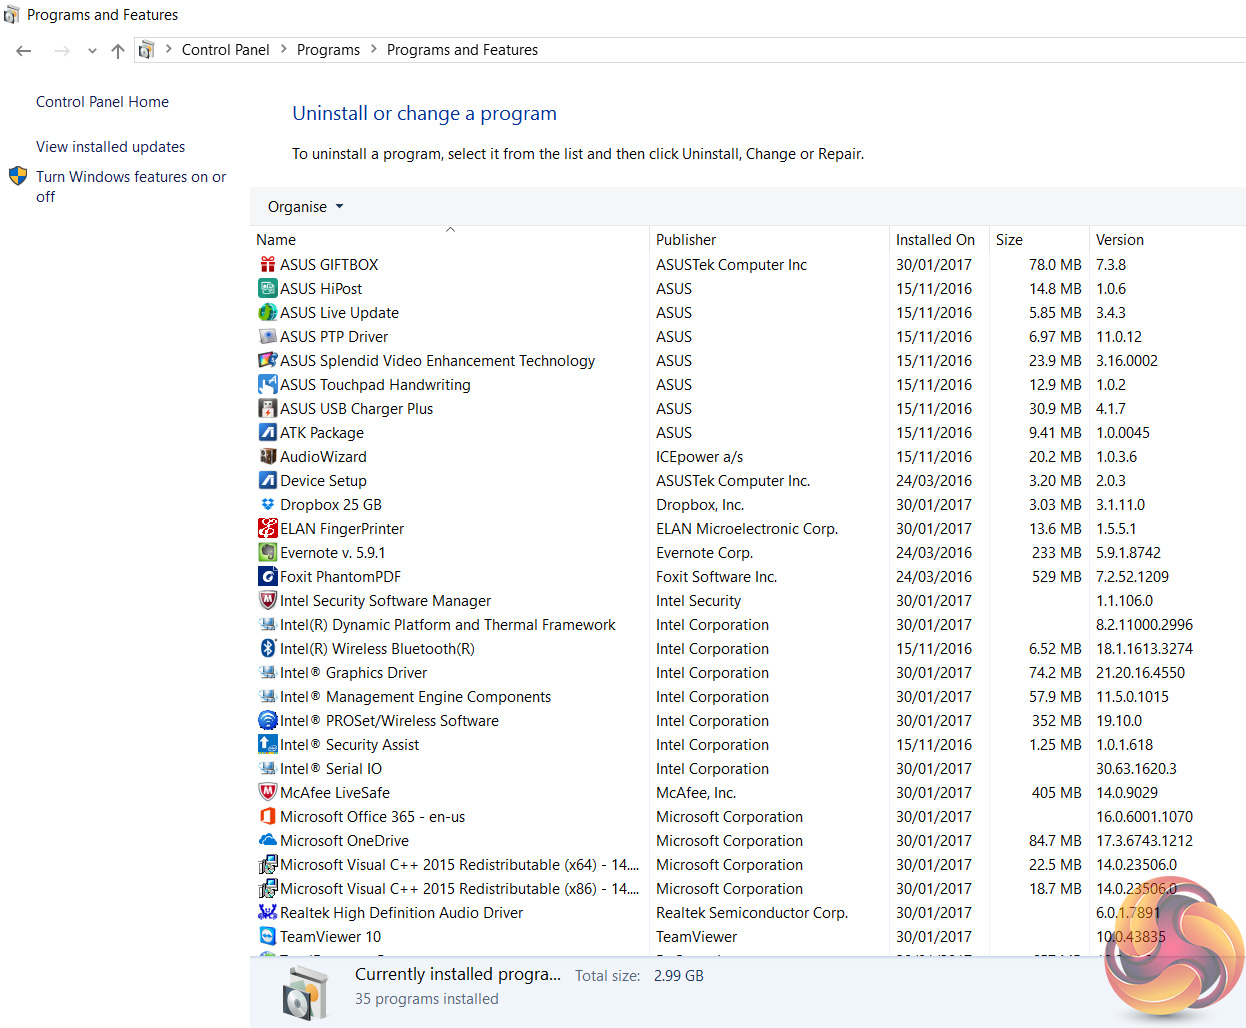Open the Organise dropdown menu
This screenshot has height=1028, width=1246.
coord(305,207)
